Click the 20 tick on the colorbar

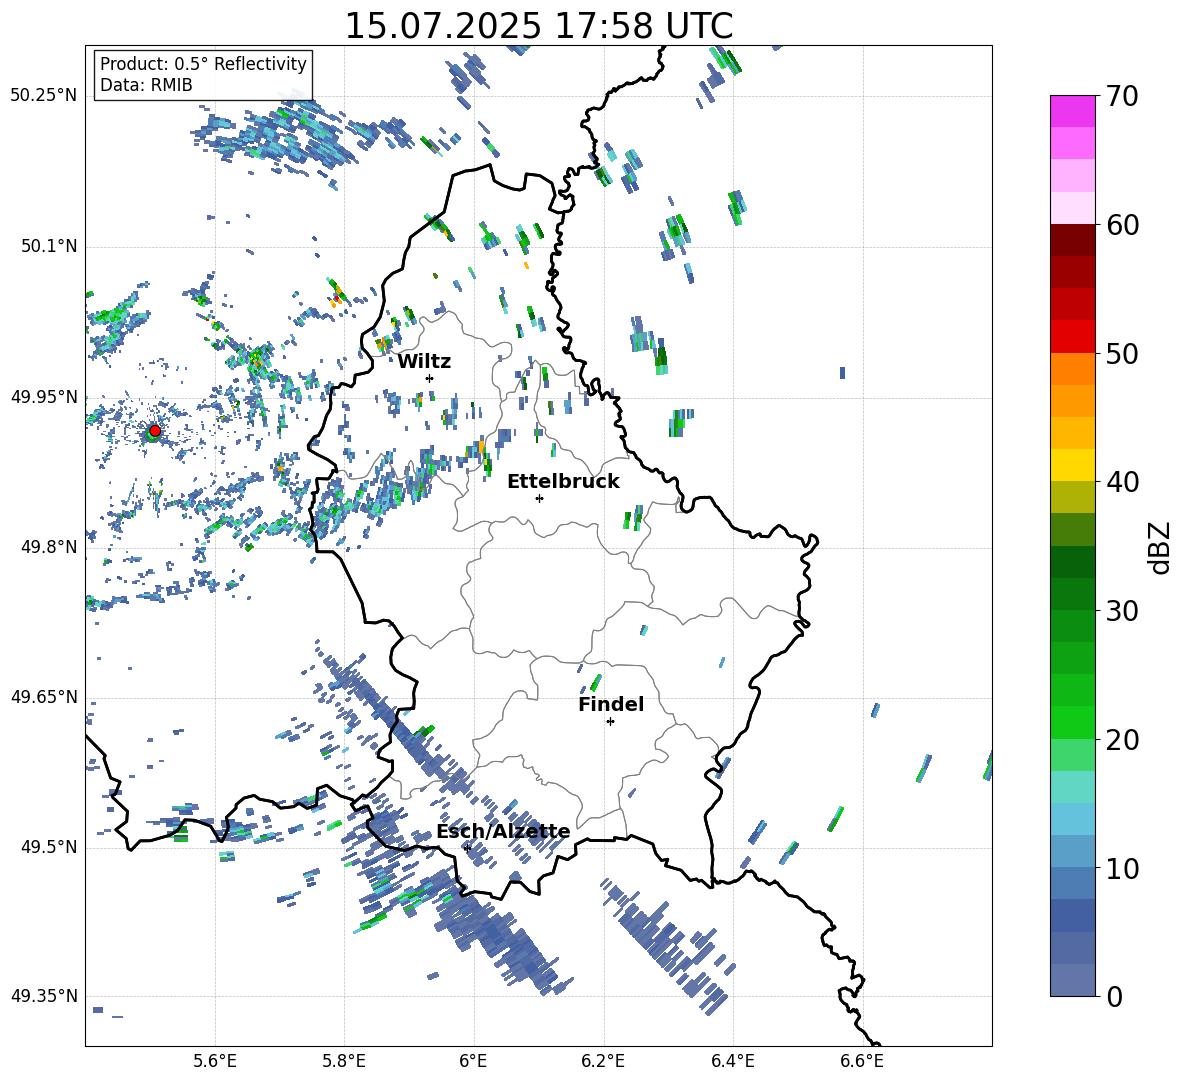(x=1121, y=740)
